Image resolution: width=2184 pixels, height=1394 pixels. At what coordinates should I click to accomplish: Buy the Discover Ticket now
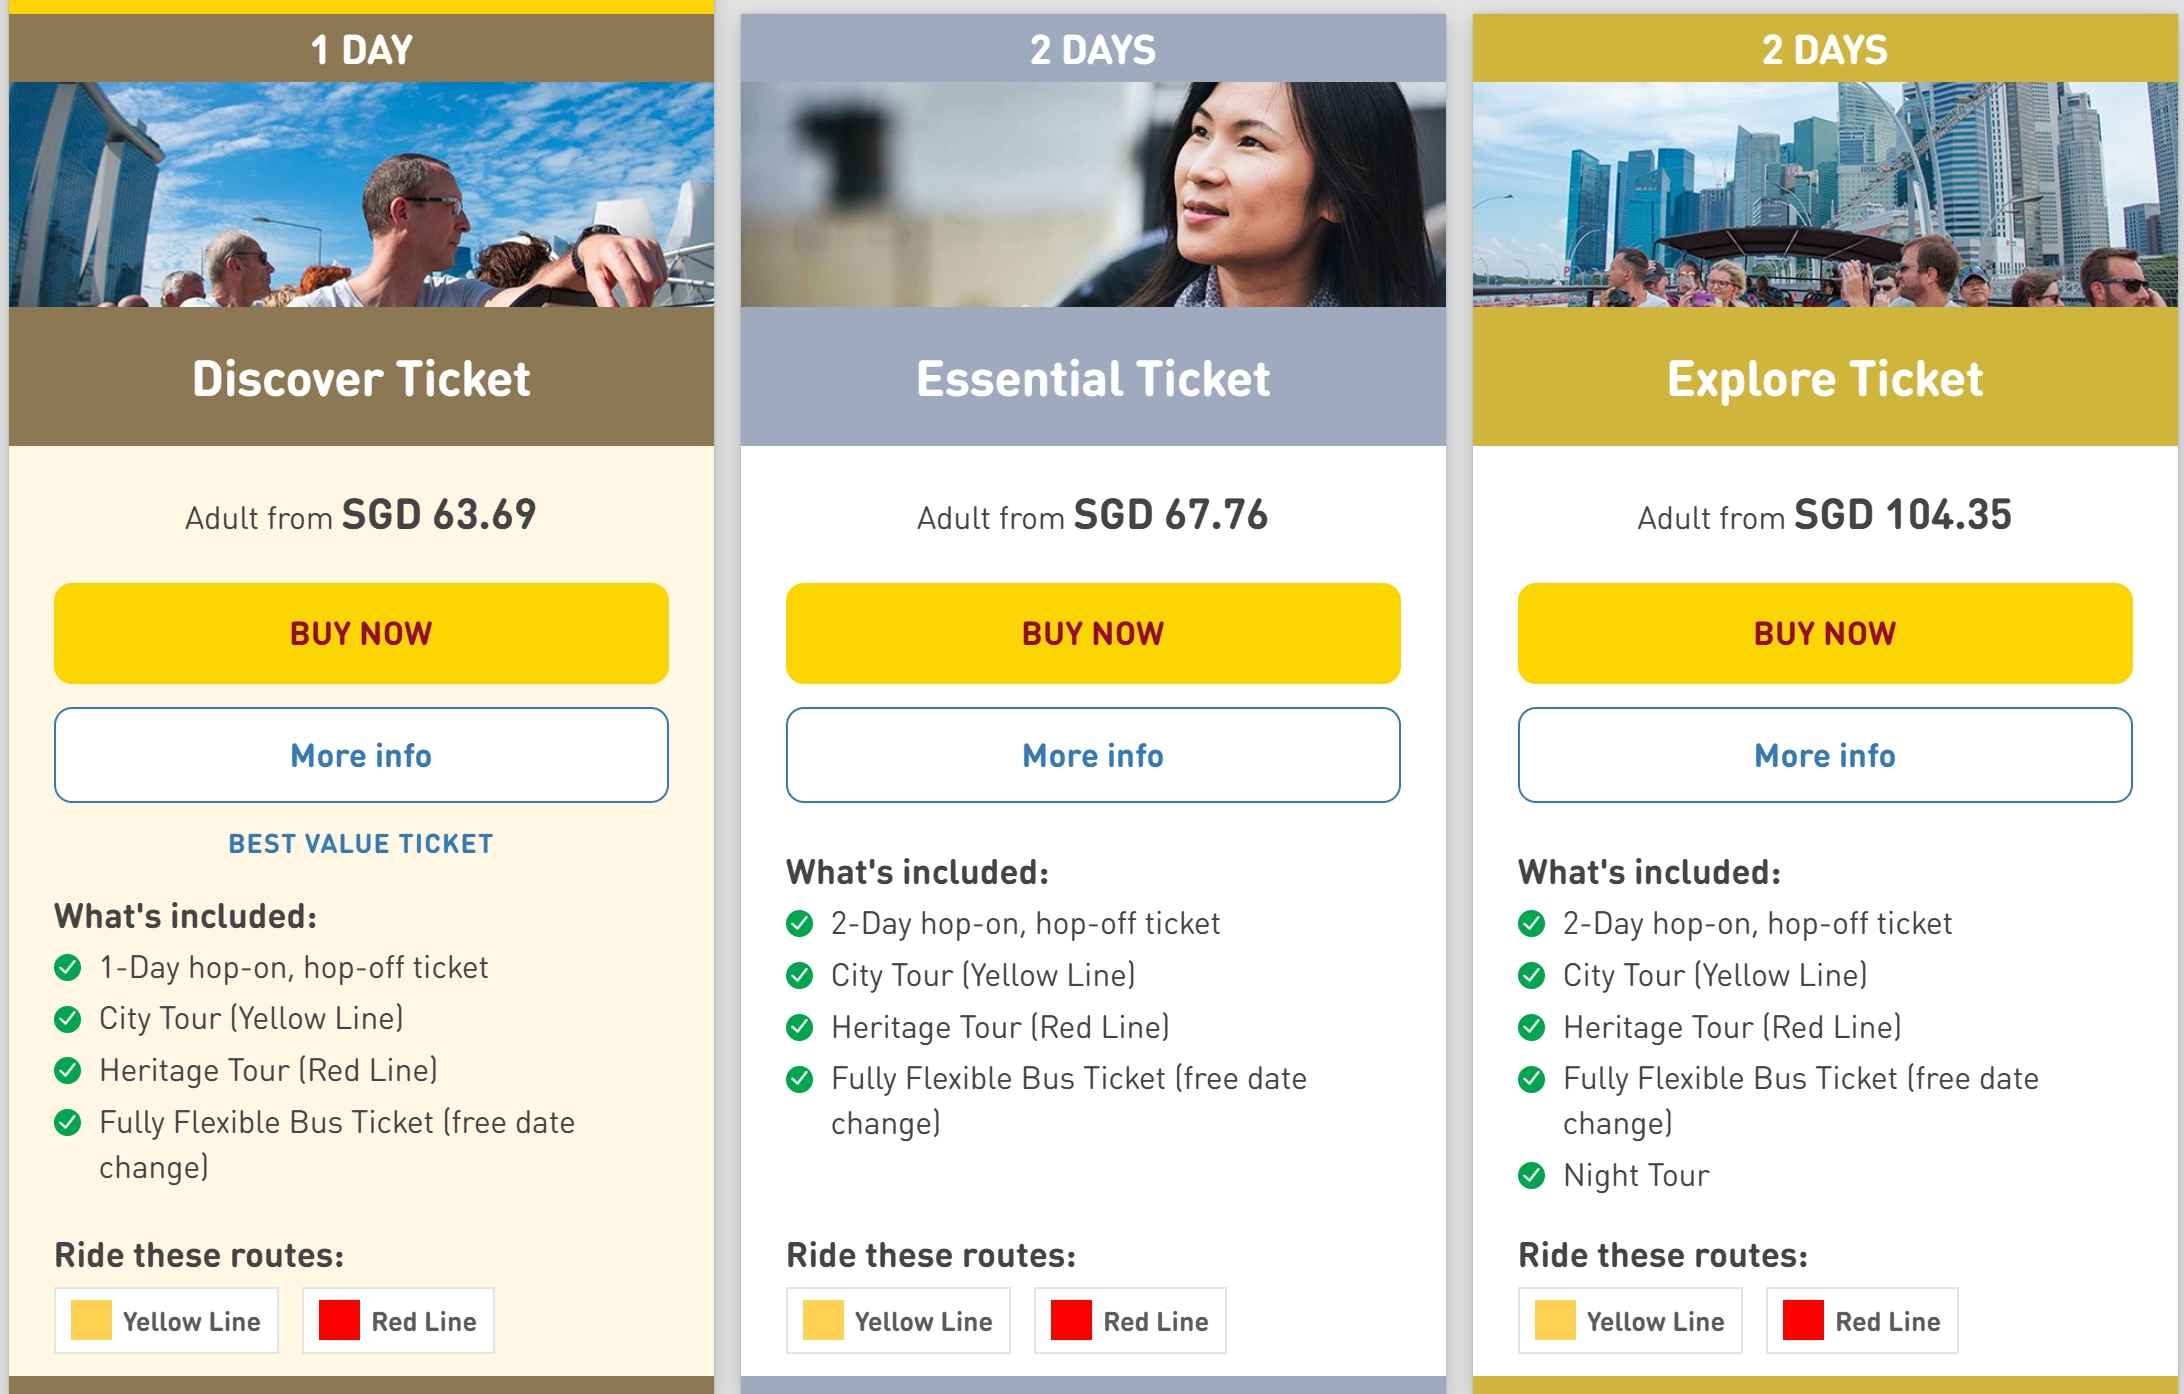coord(361,633)
